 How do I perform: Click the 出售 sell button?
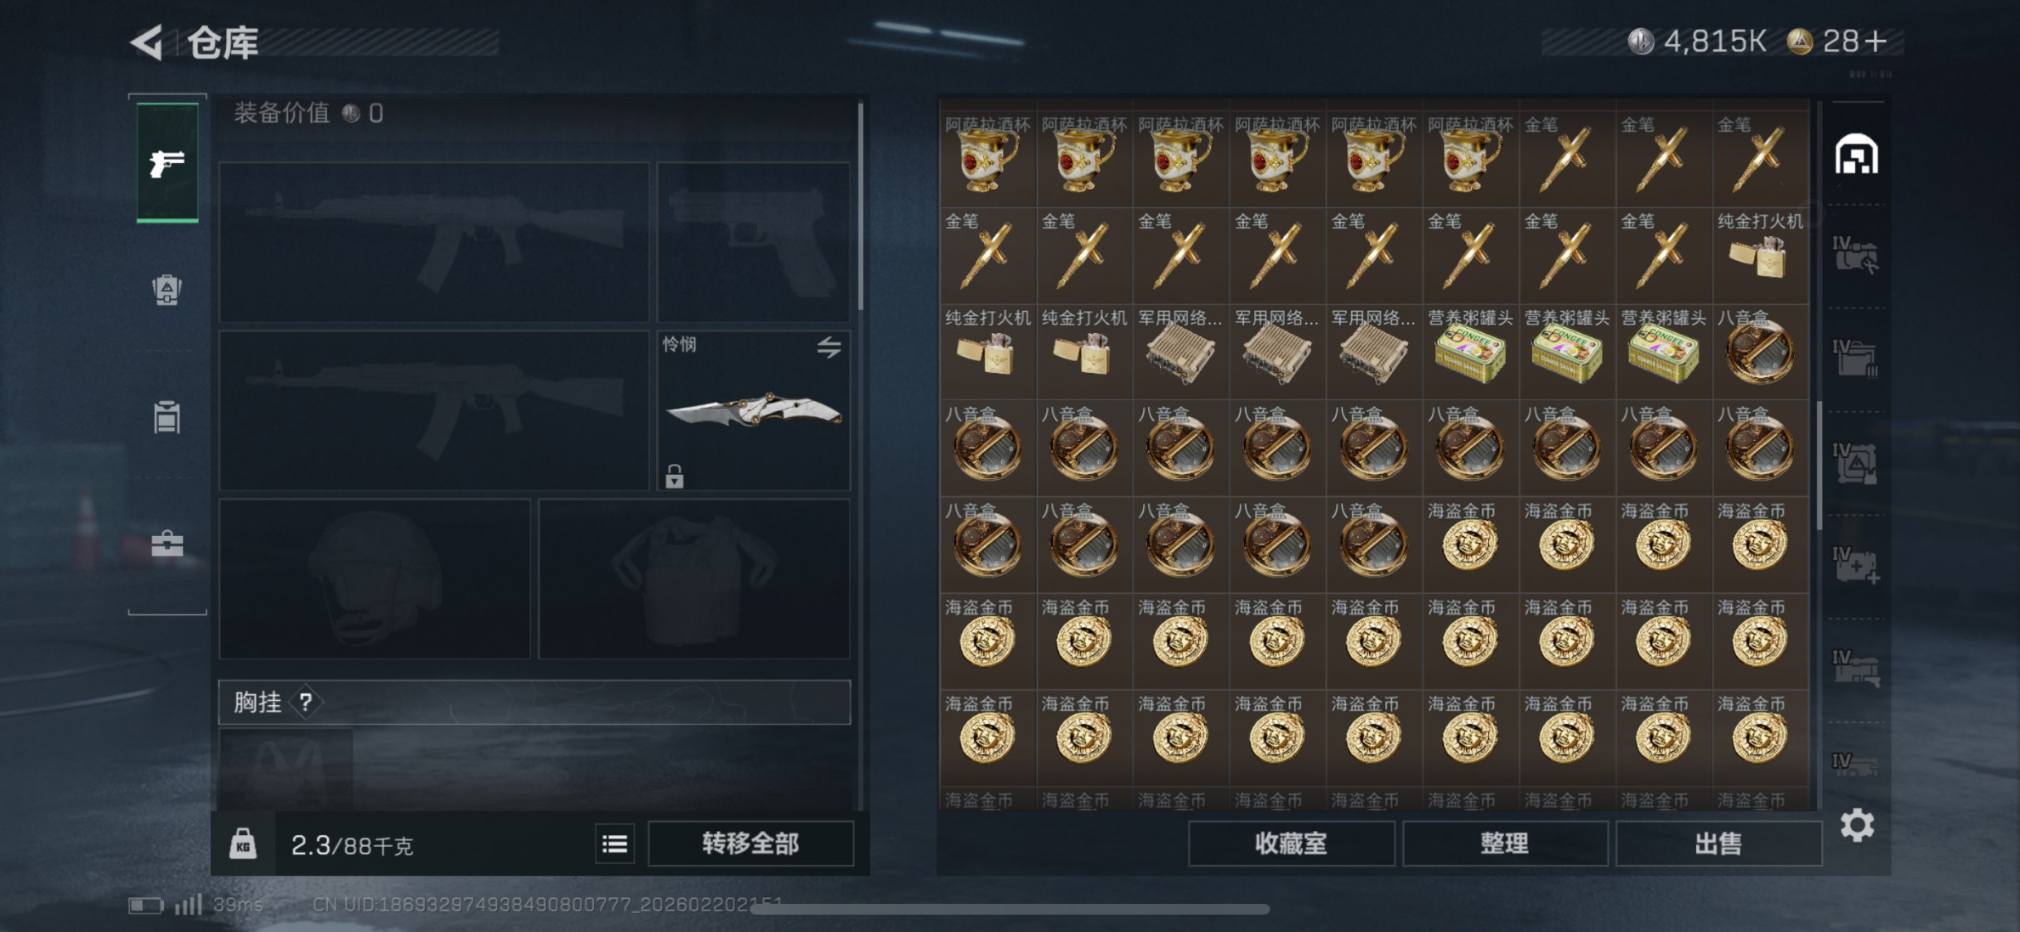[1718, 844]
